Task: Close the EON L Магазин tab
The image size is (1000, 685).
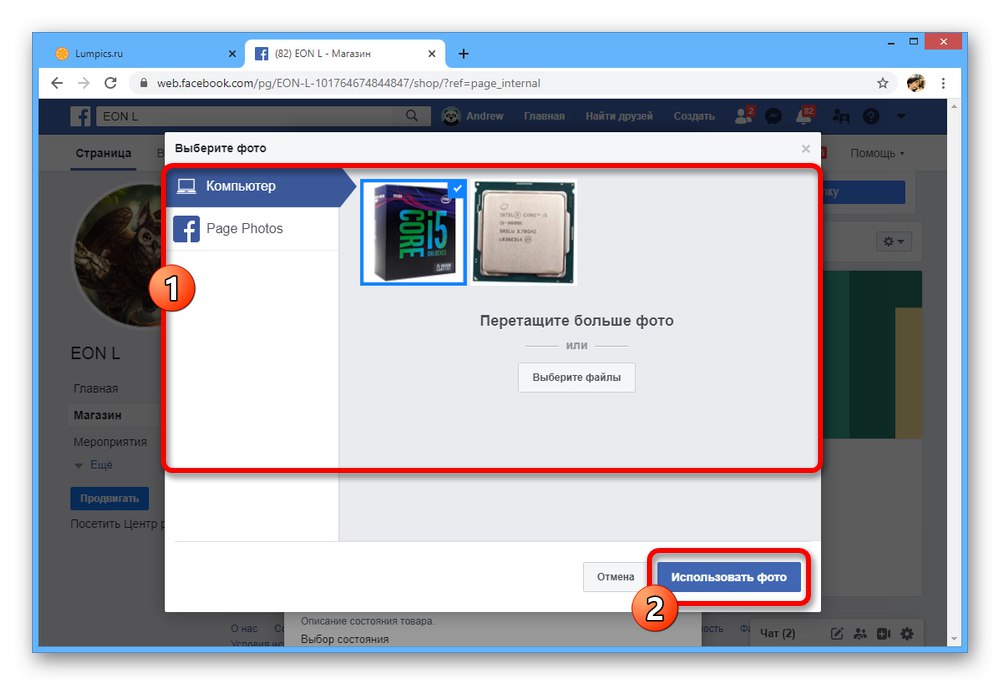Action: (x=432, y=54)
